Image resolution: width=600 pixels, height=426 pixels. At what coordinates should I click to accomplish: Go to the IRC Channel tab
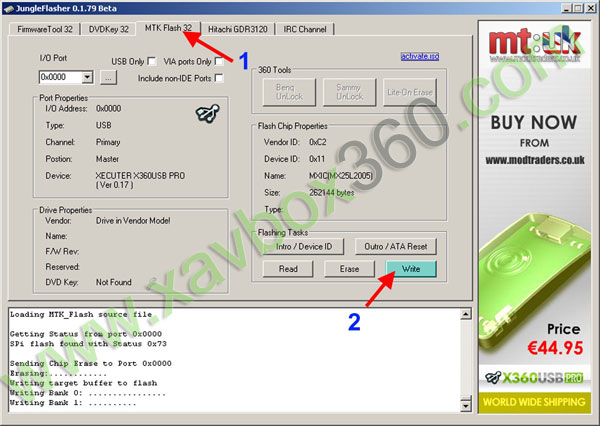(x=305, y=29)
